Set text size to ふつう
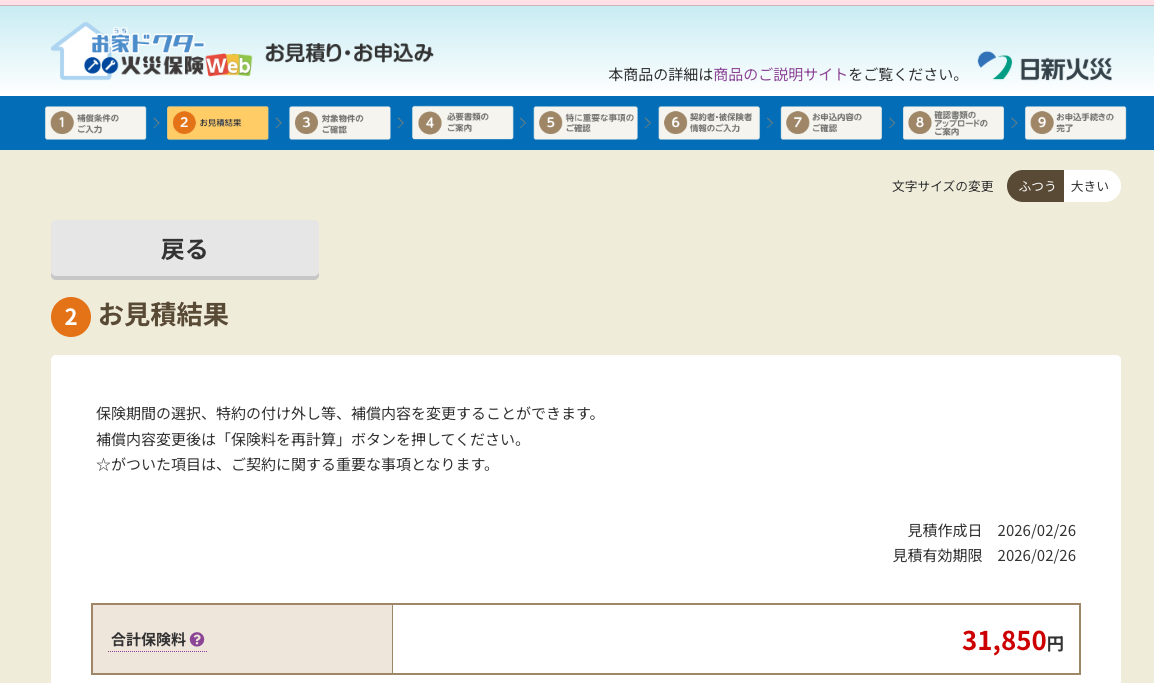Image resolution: width=1154 pixels, height=683 pixels. point(1036,186)
